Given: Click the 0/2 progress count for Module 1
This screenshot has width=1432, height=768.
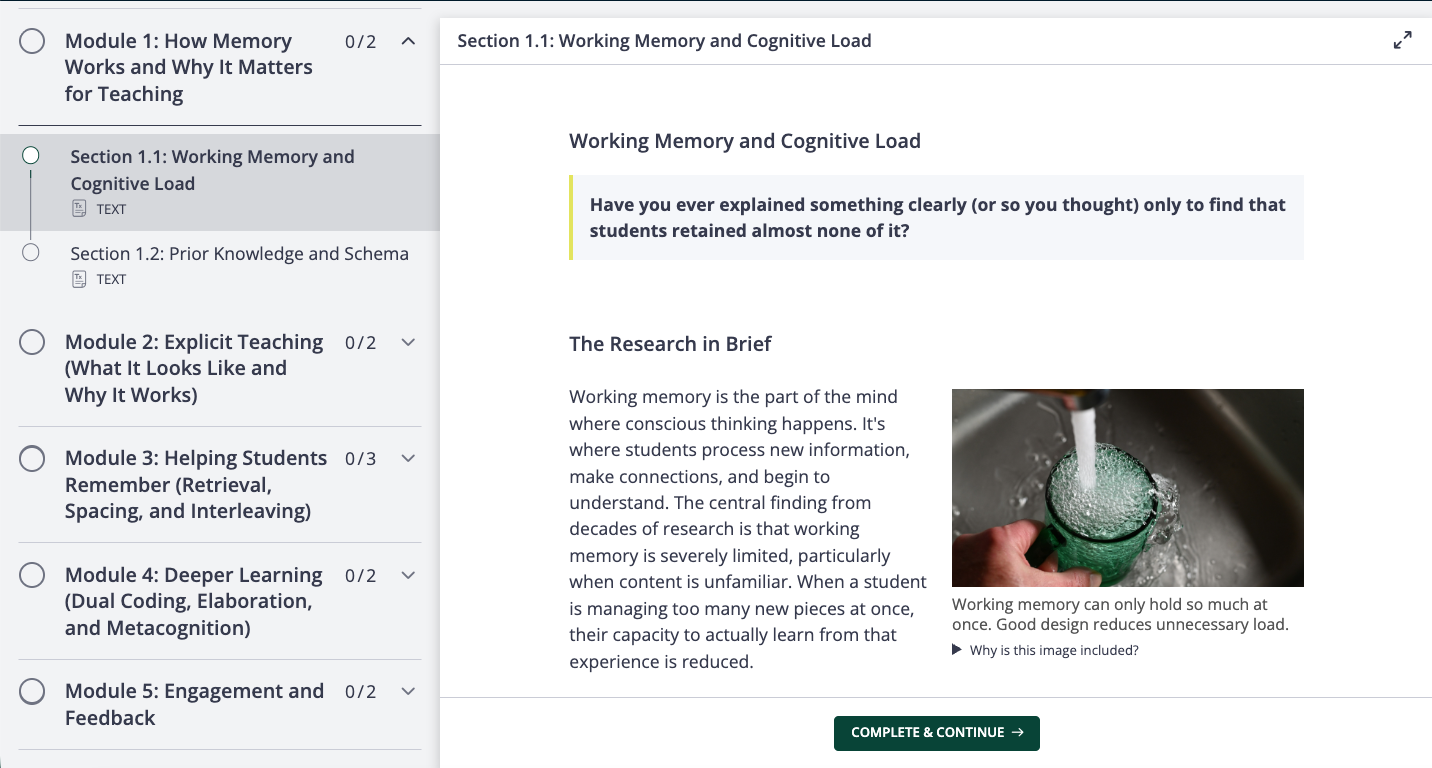Looking at the screenshot, I should [x=361, y=42].
